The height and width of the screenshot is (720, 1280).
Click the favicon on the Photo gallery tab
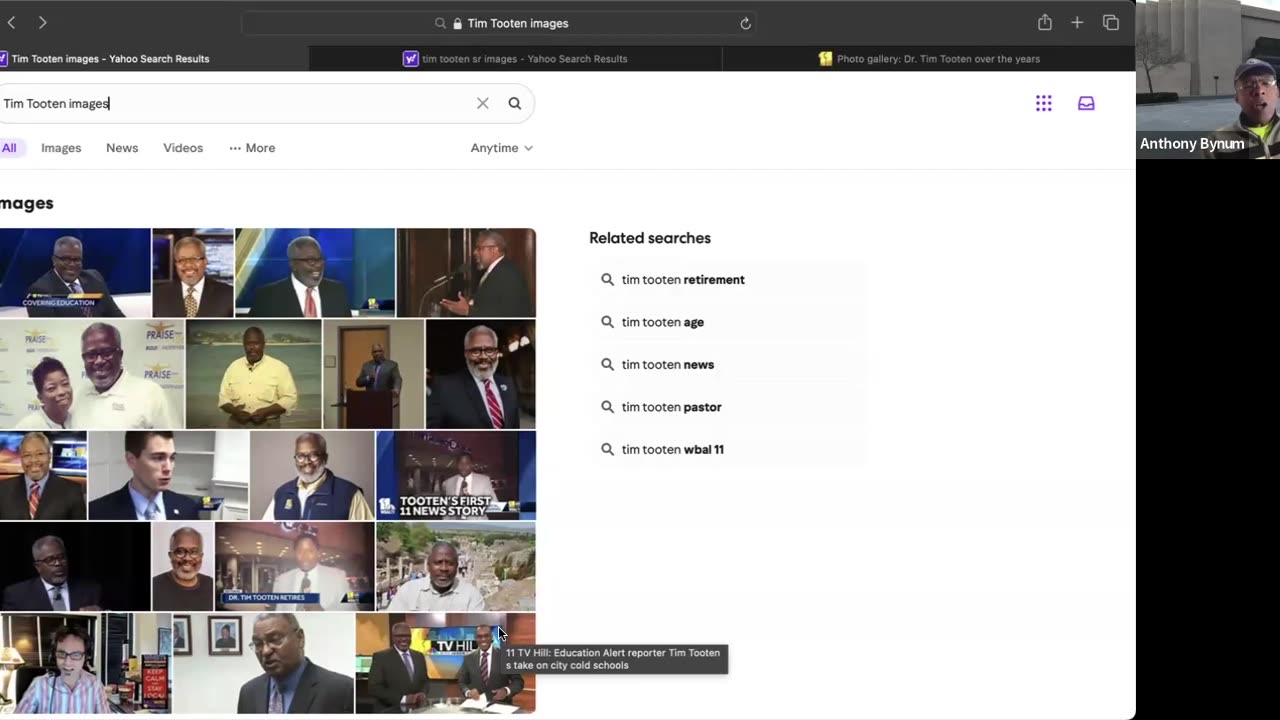tap(825, 59)
